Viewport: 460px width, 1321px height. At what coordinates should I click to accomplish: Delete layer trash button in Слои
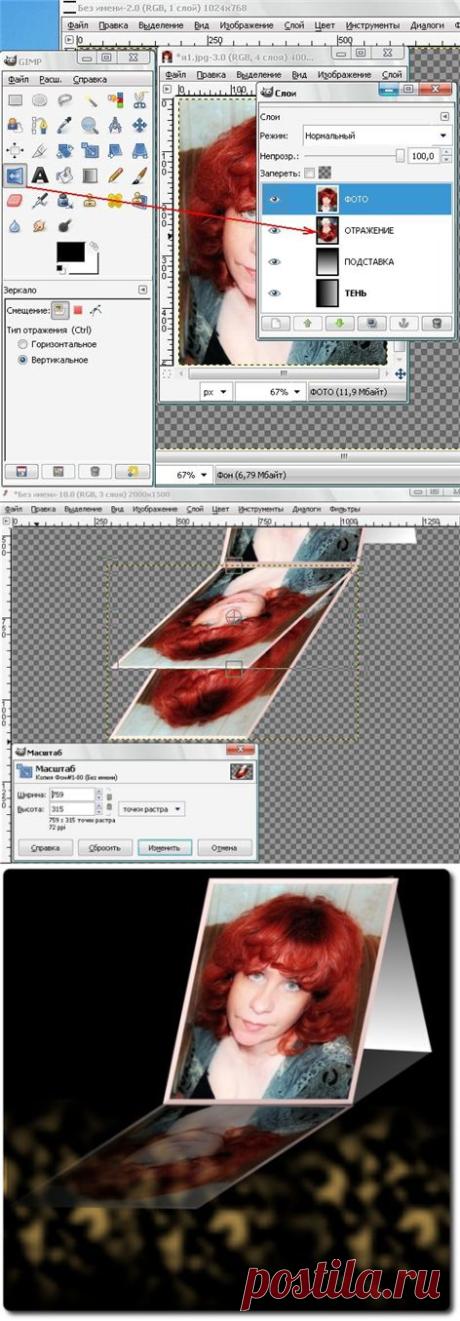(435, 323)
